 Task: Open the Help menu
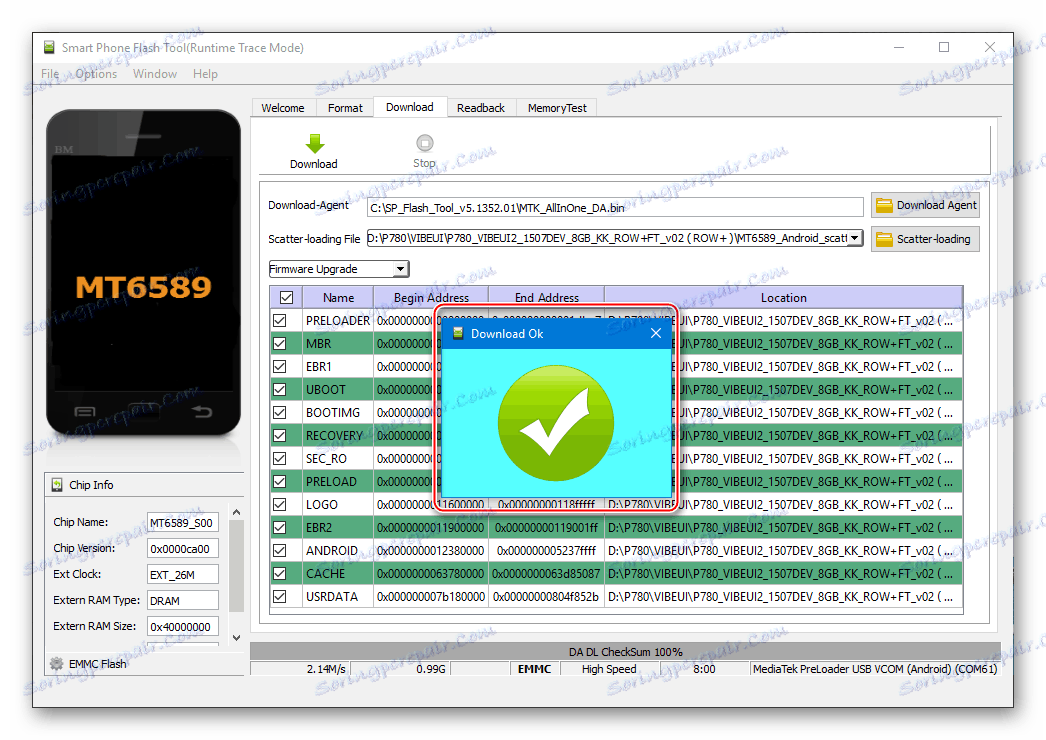click(205, 73)
